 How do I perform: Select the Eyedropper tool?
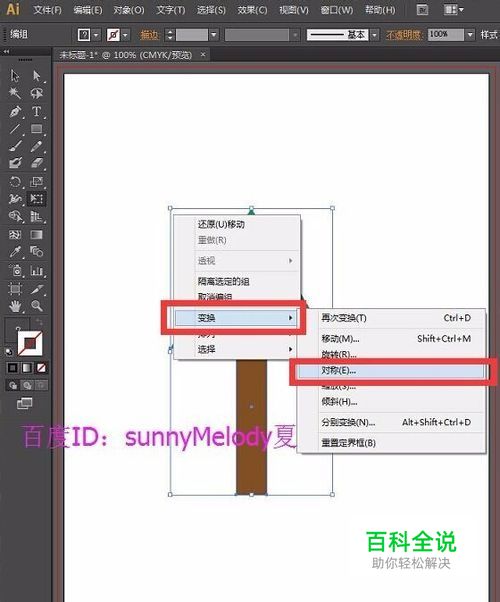coord(15,252)
